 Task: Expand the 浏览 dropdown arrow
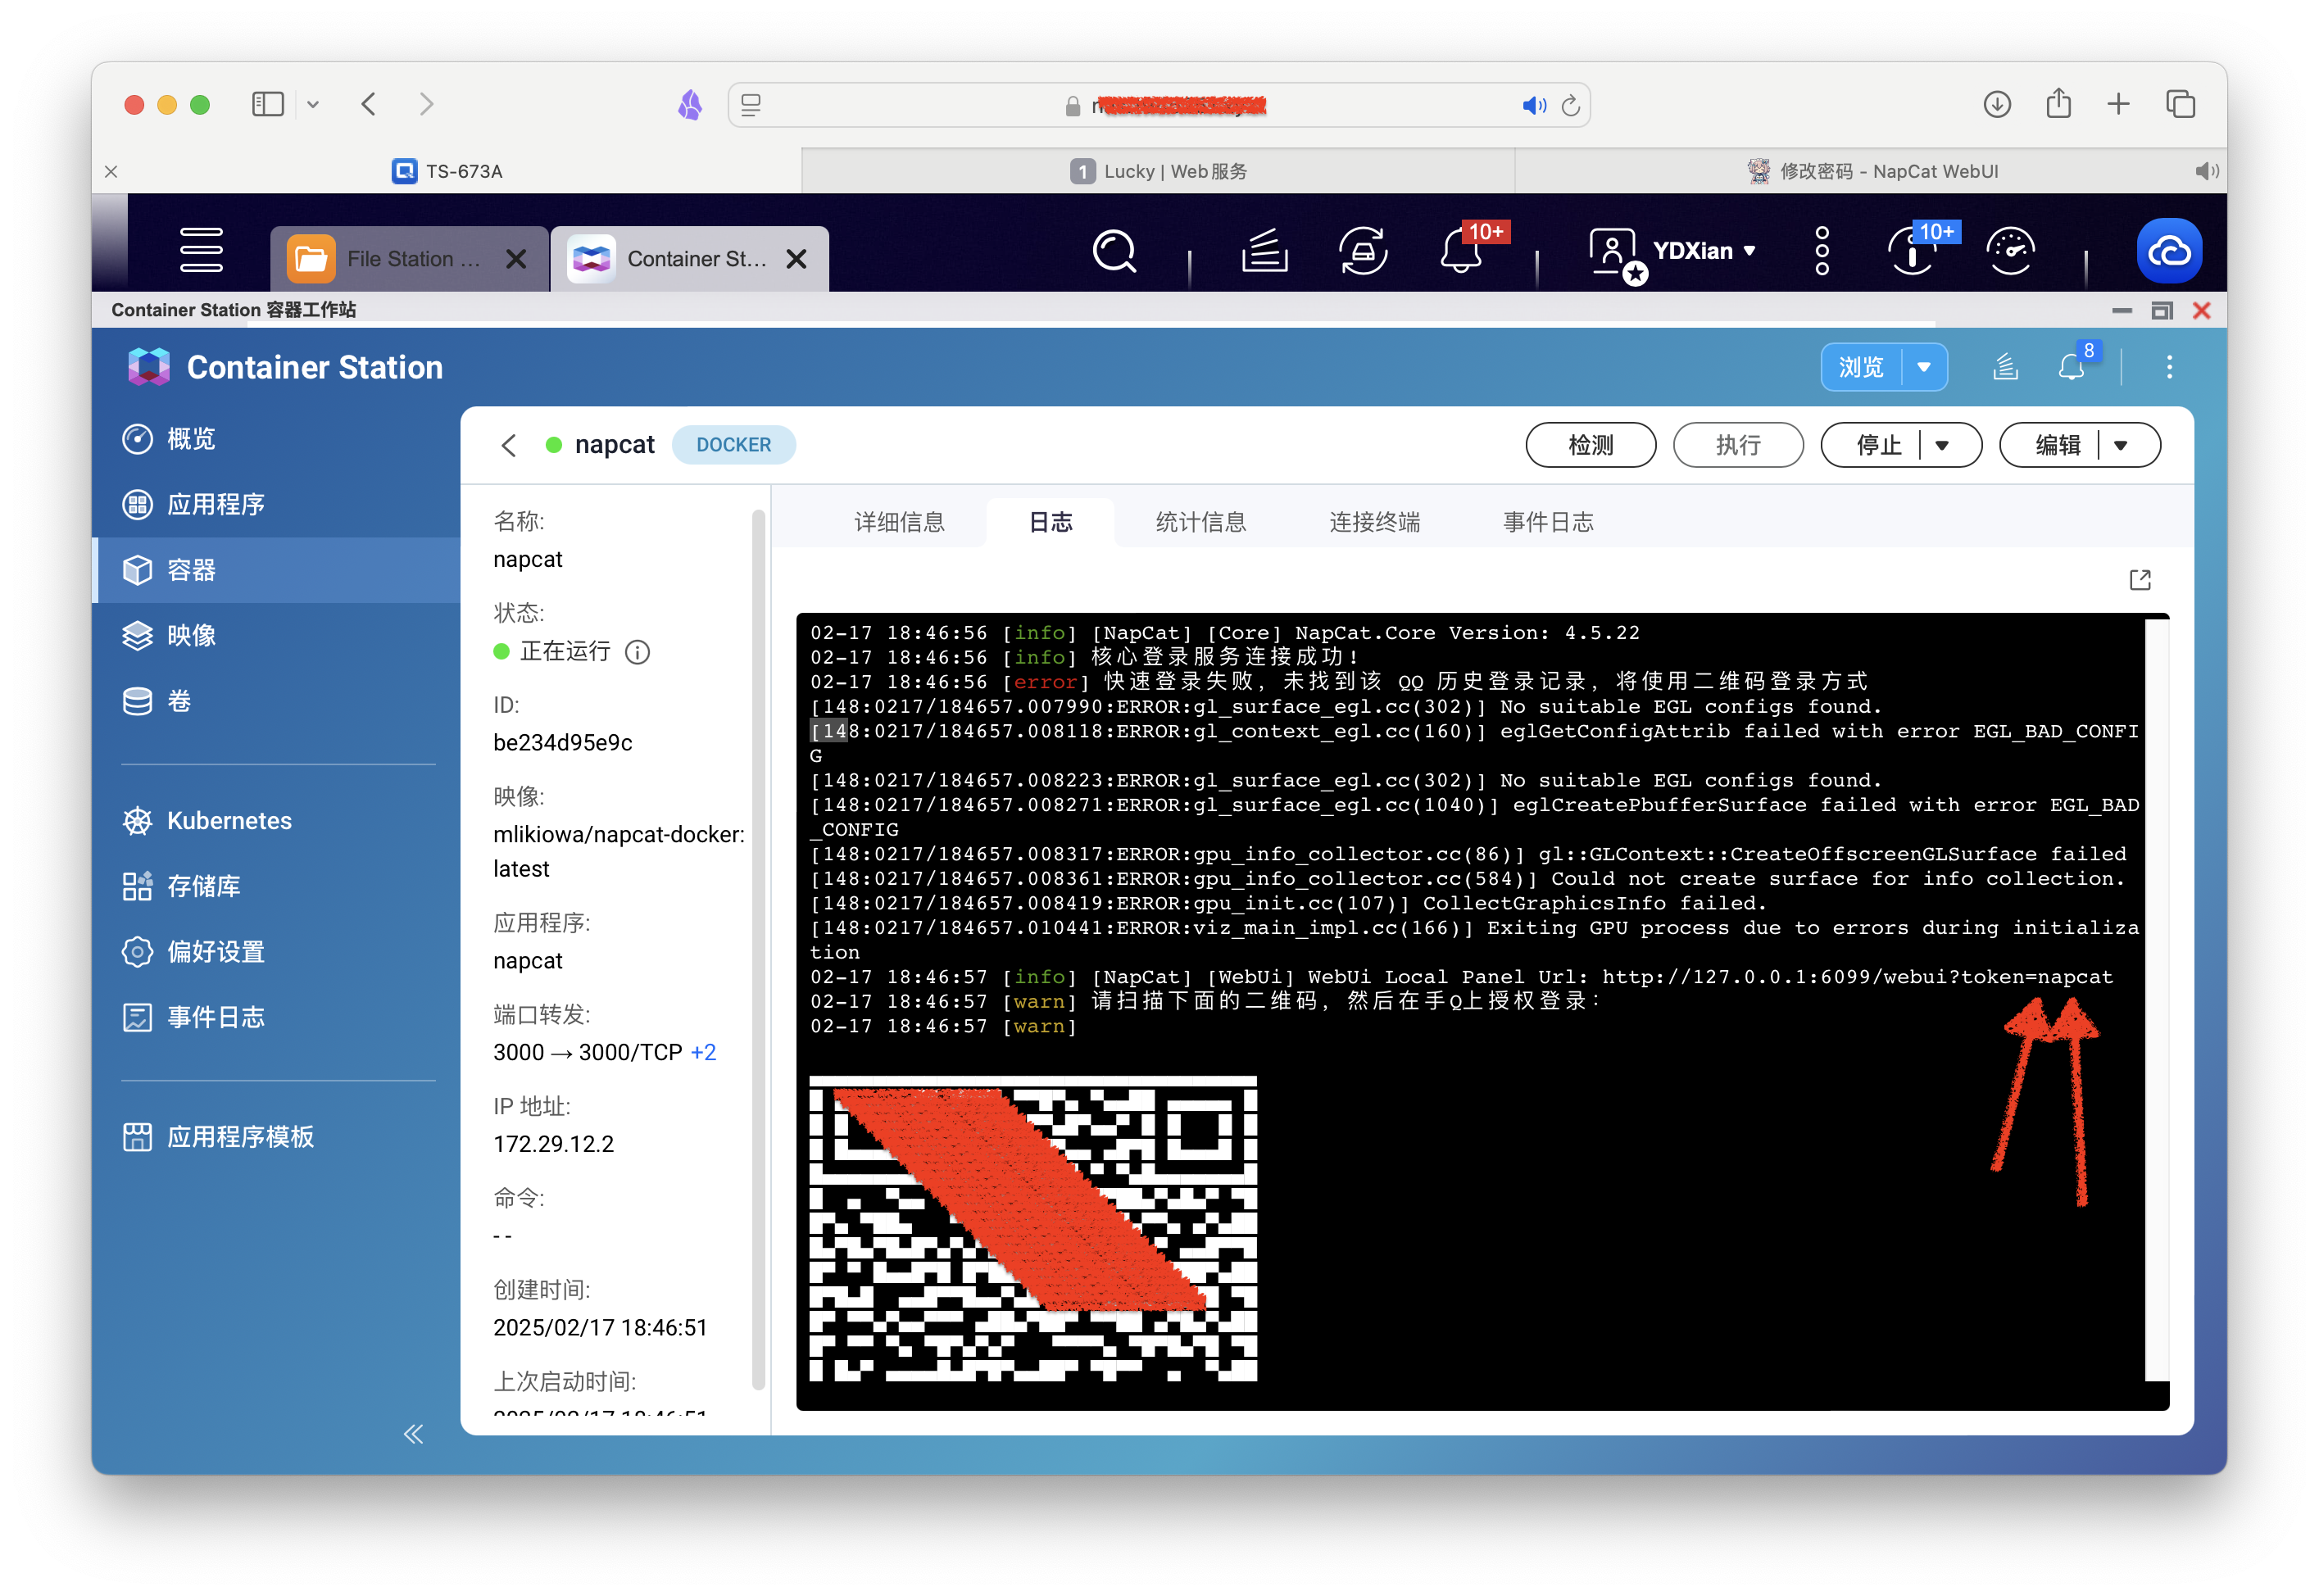(x=1924, y=368)
